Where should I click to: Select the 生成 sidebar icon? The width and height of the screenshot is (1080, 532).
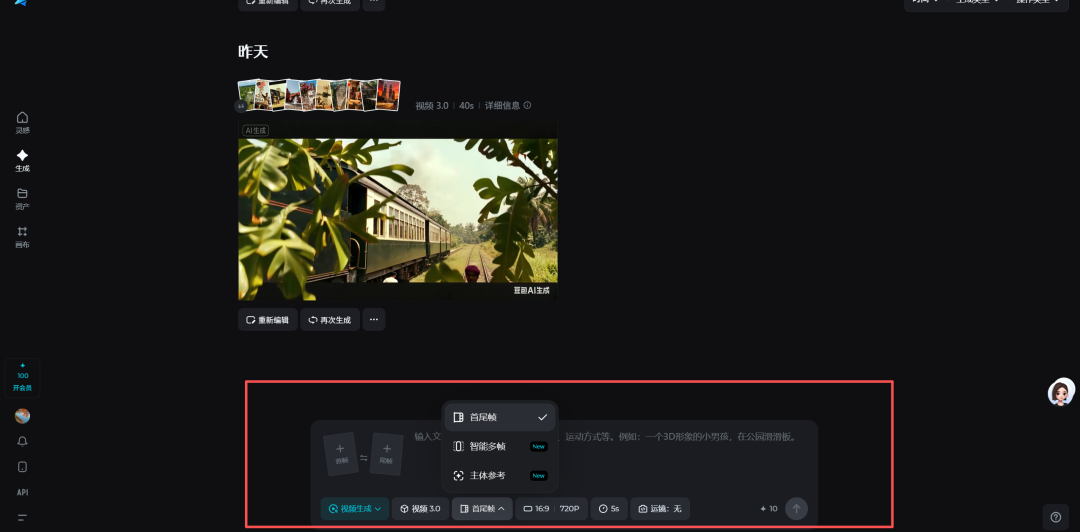coord(23,160)
